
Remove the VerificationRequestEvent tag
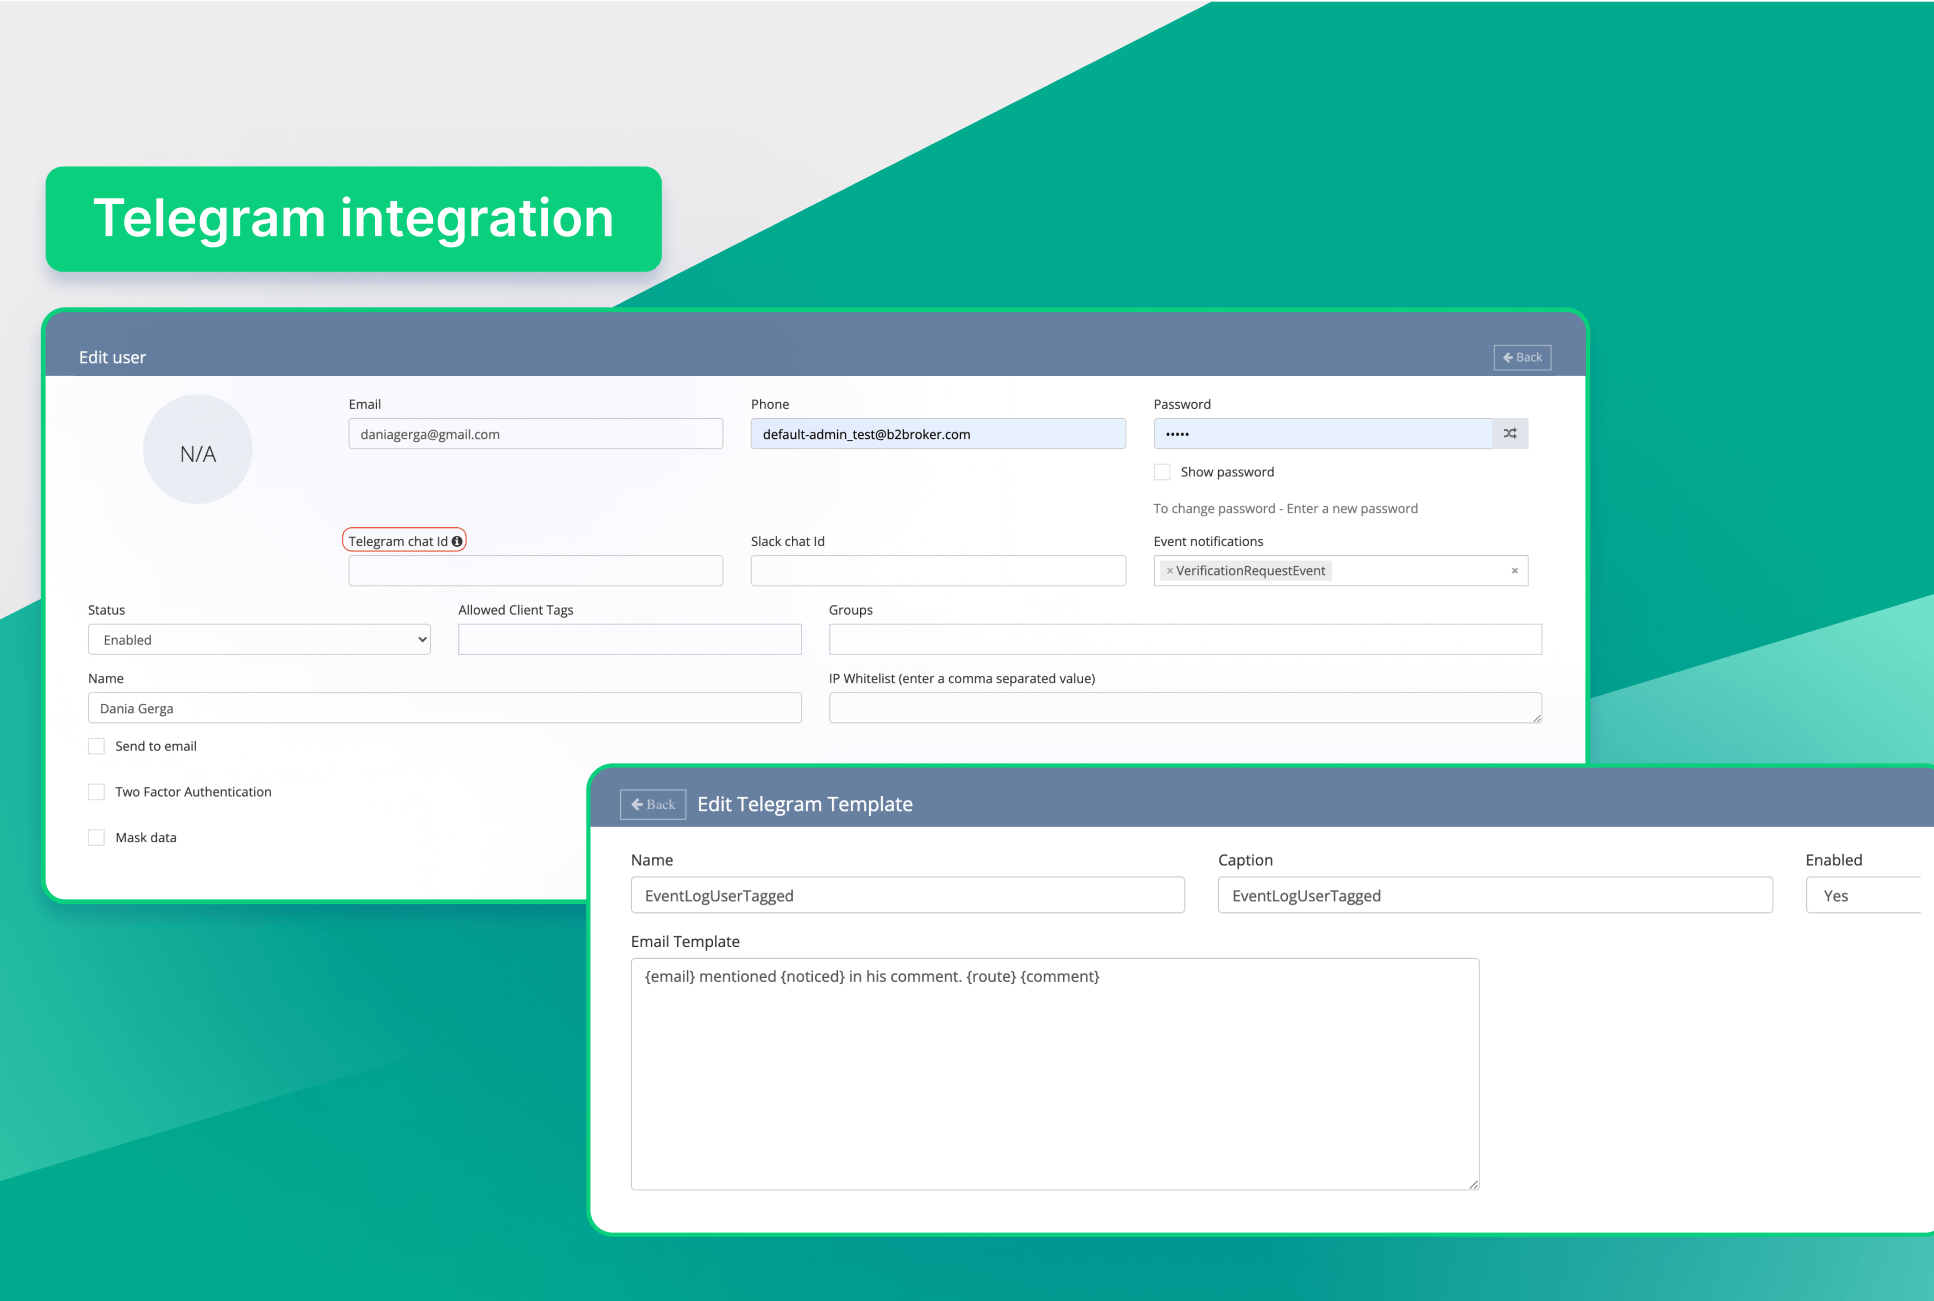click(x=1169, y=571)
